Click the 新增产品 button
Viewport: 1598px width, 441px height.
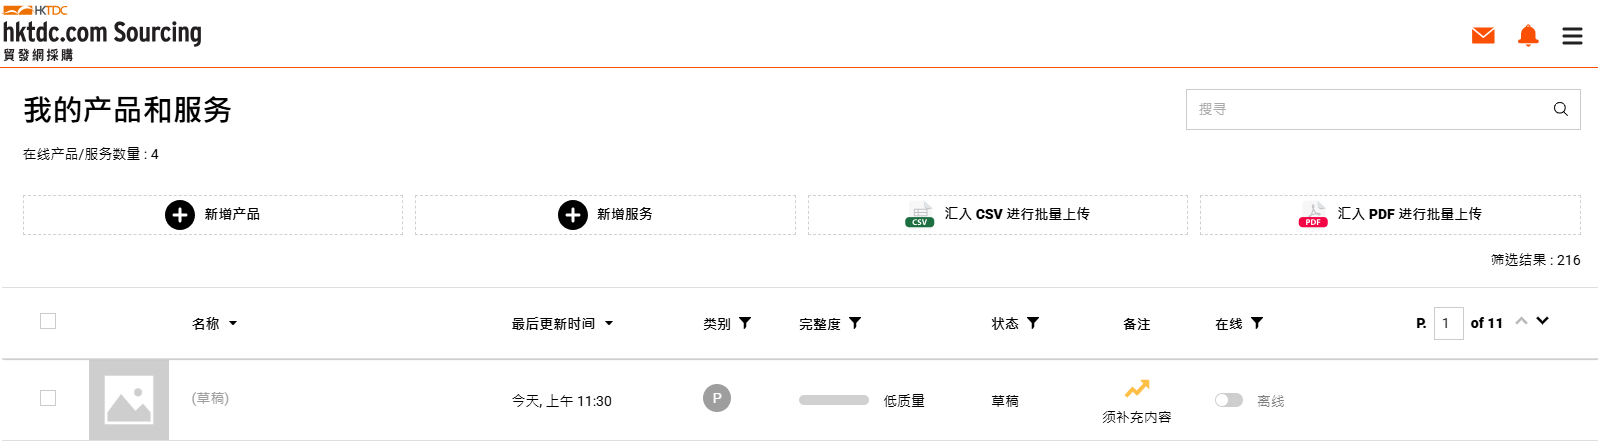pyautogui.click(x=213, y=215)
